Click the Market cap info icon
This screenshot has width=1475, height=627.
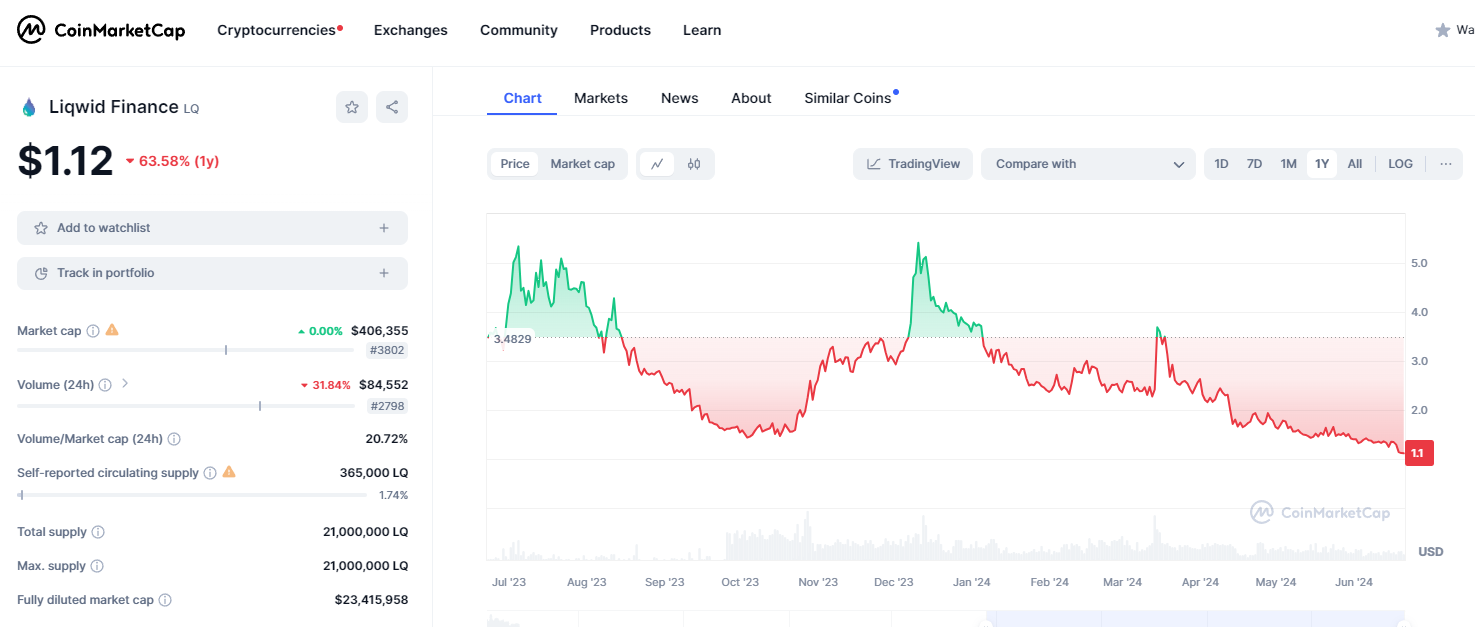pyautogui.click(x=93, y=331)
